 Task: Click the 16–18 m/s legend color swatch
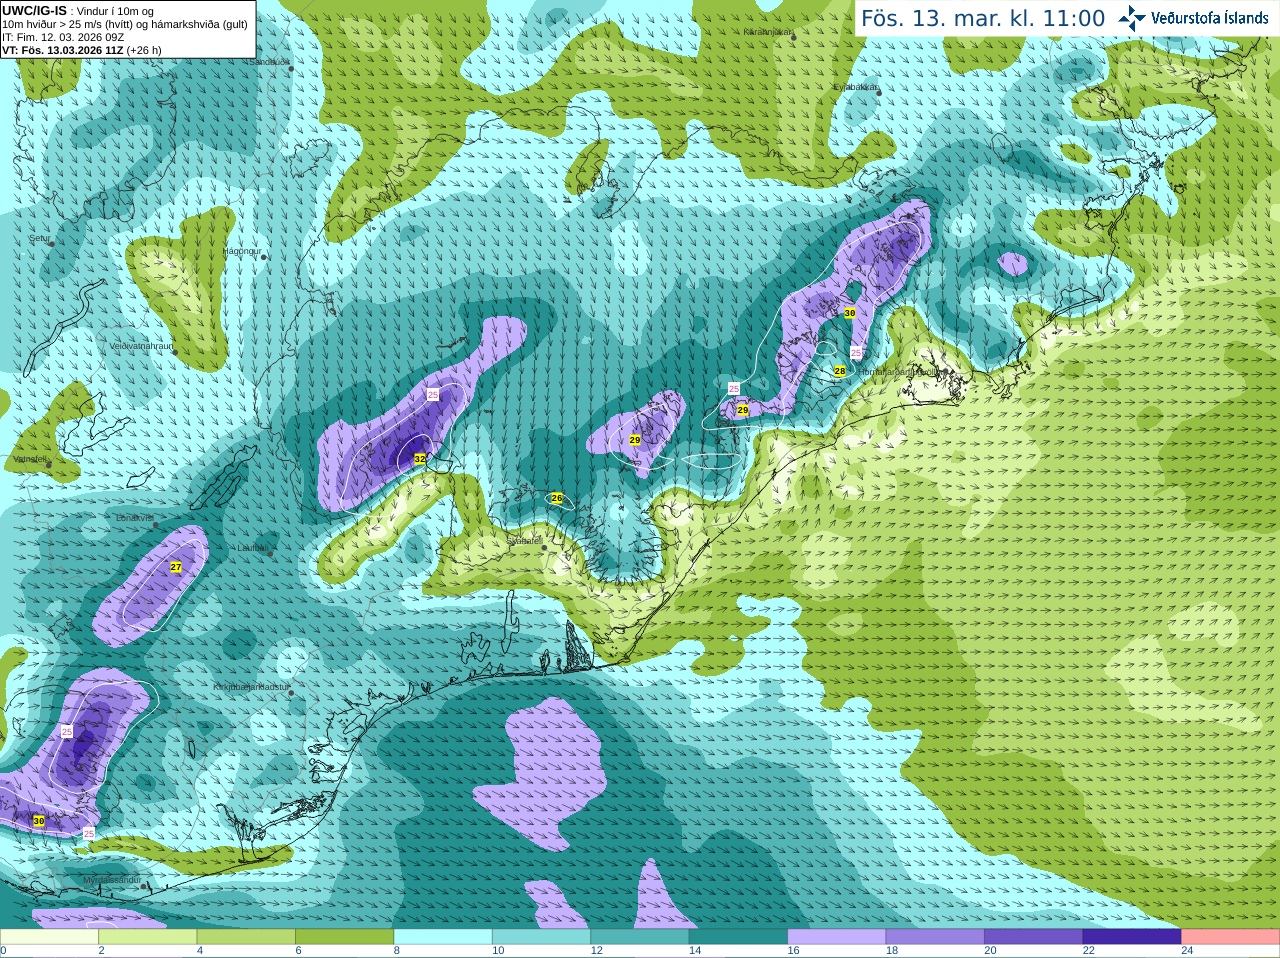(x=837, y=937)
